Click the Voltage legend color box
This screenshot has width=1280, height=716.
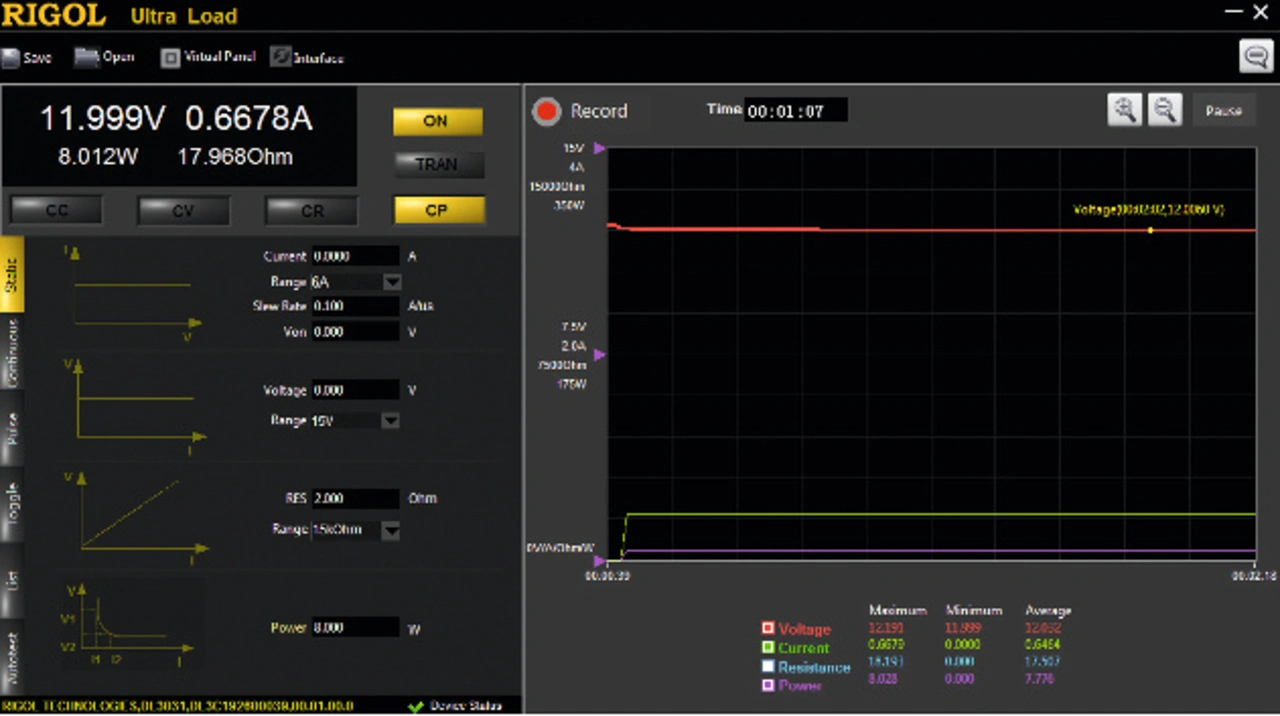[x=768, y=629]
